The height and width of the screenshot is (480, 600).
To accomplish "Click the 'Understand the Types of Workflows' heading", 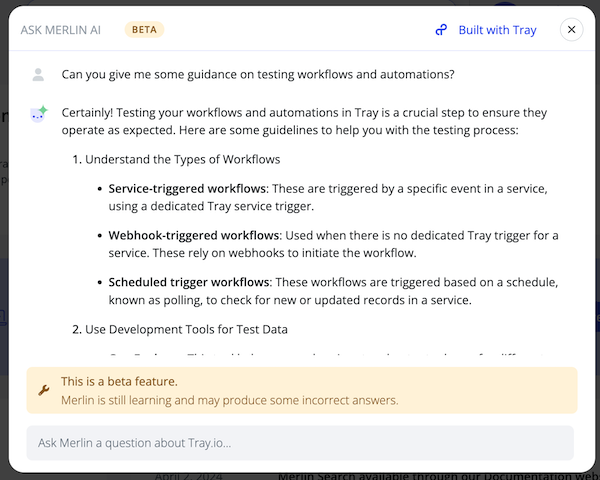I will [182, 159].
